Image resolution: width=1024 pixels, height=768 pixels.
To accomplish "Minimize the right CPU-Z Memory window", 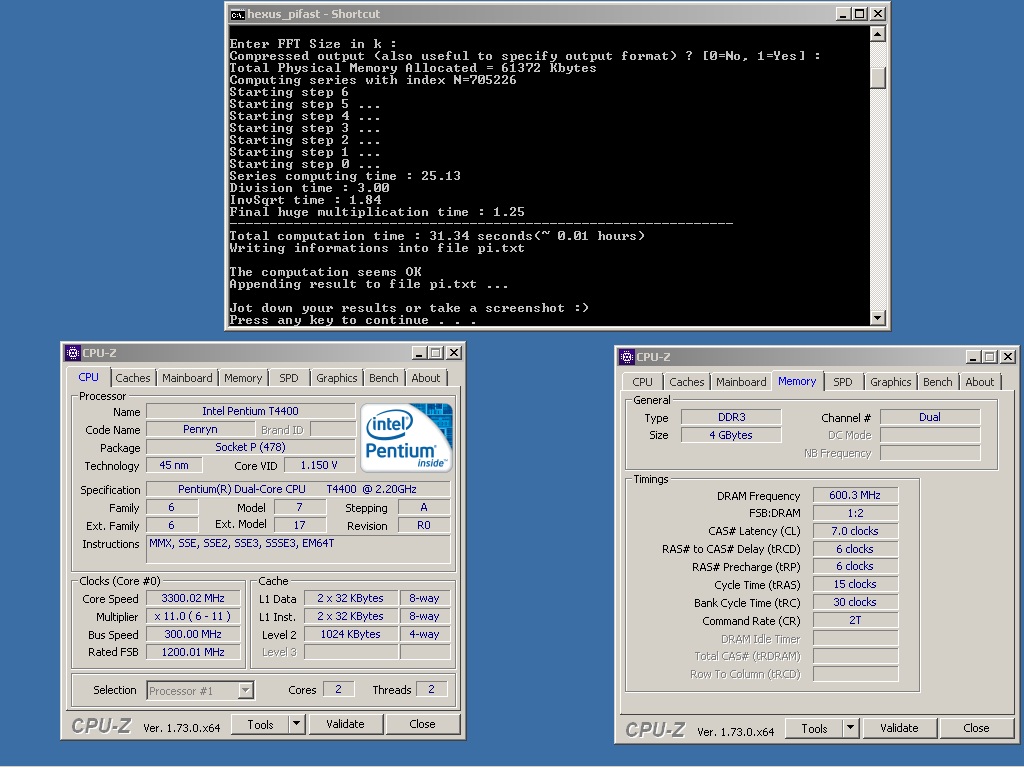I will (974, 357).
